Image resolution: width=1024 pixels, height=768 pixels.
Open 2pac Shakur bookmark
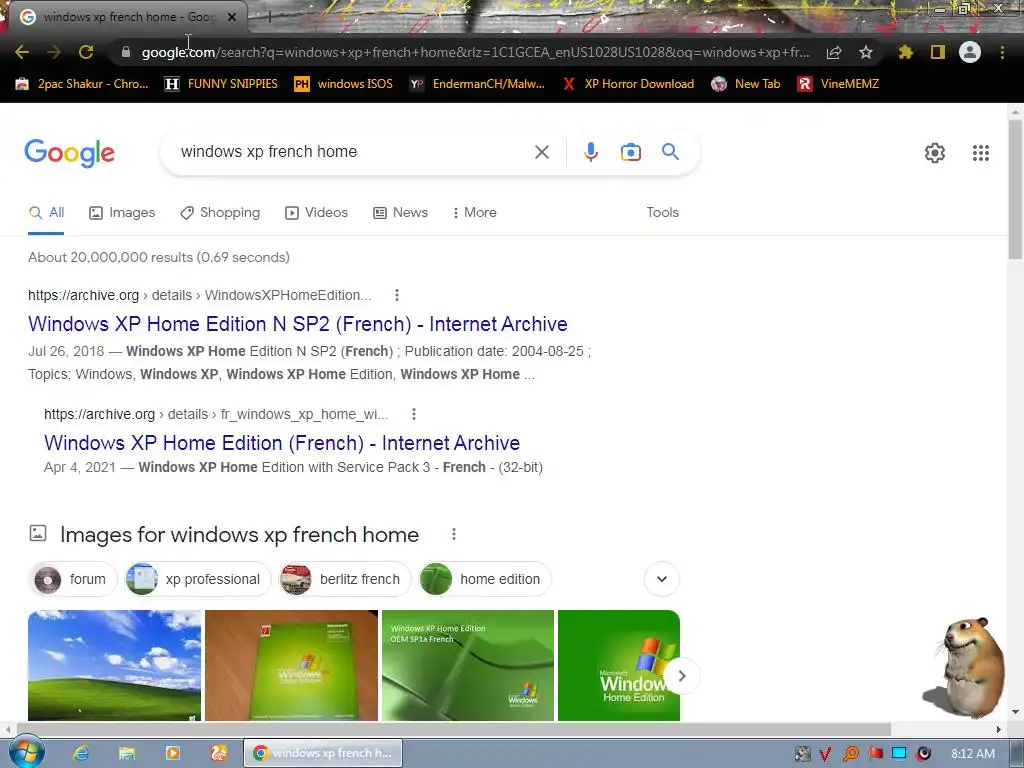[x=82, y=84]
